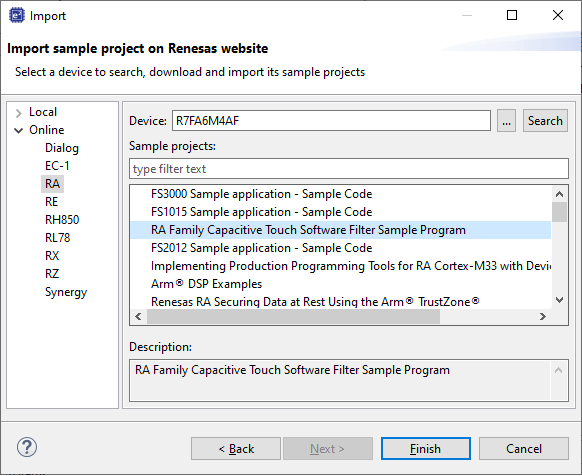Select the RL78 device family
The width and height of the screenshot is (582, 476).
pyautogui.click(x=58, y=238)
